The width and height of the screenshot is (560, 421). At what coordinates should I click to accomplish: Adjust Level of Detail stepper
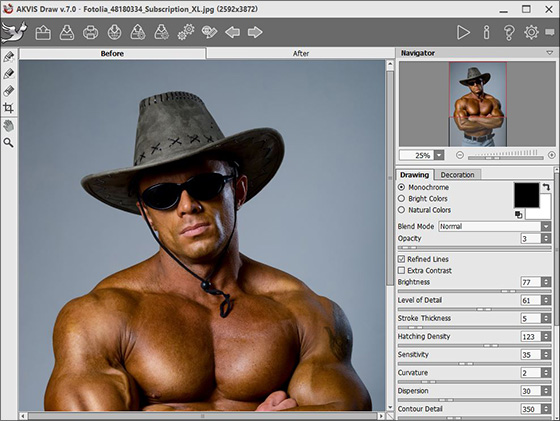pos(546,300)
